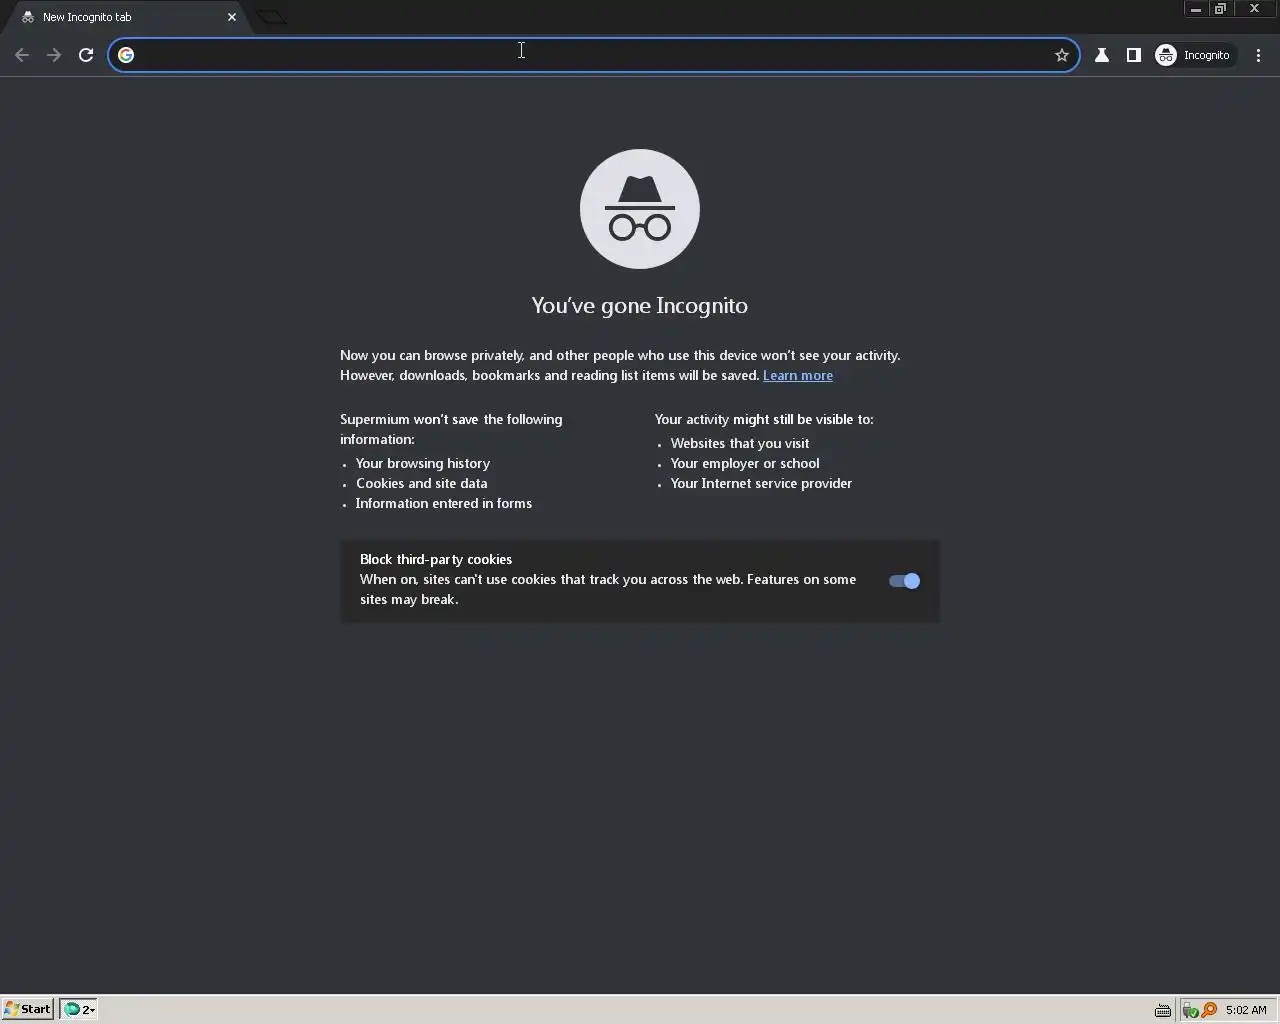Click the "Block third-party cookies" title text

click(436, 559)
